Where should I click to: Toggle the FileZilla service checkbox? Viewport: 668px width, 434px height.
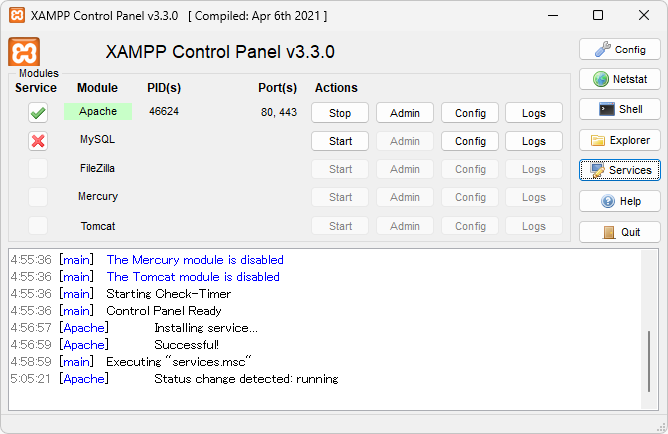38,169
